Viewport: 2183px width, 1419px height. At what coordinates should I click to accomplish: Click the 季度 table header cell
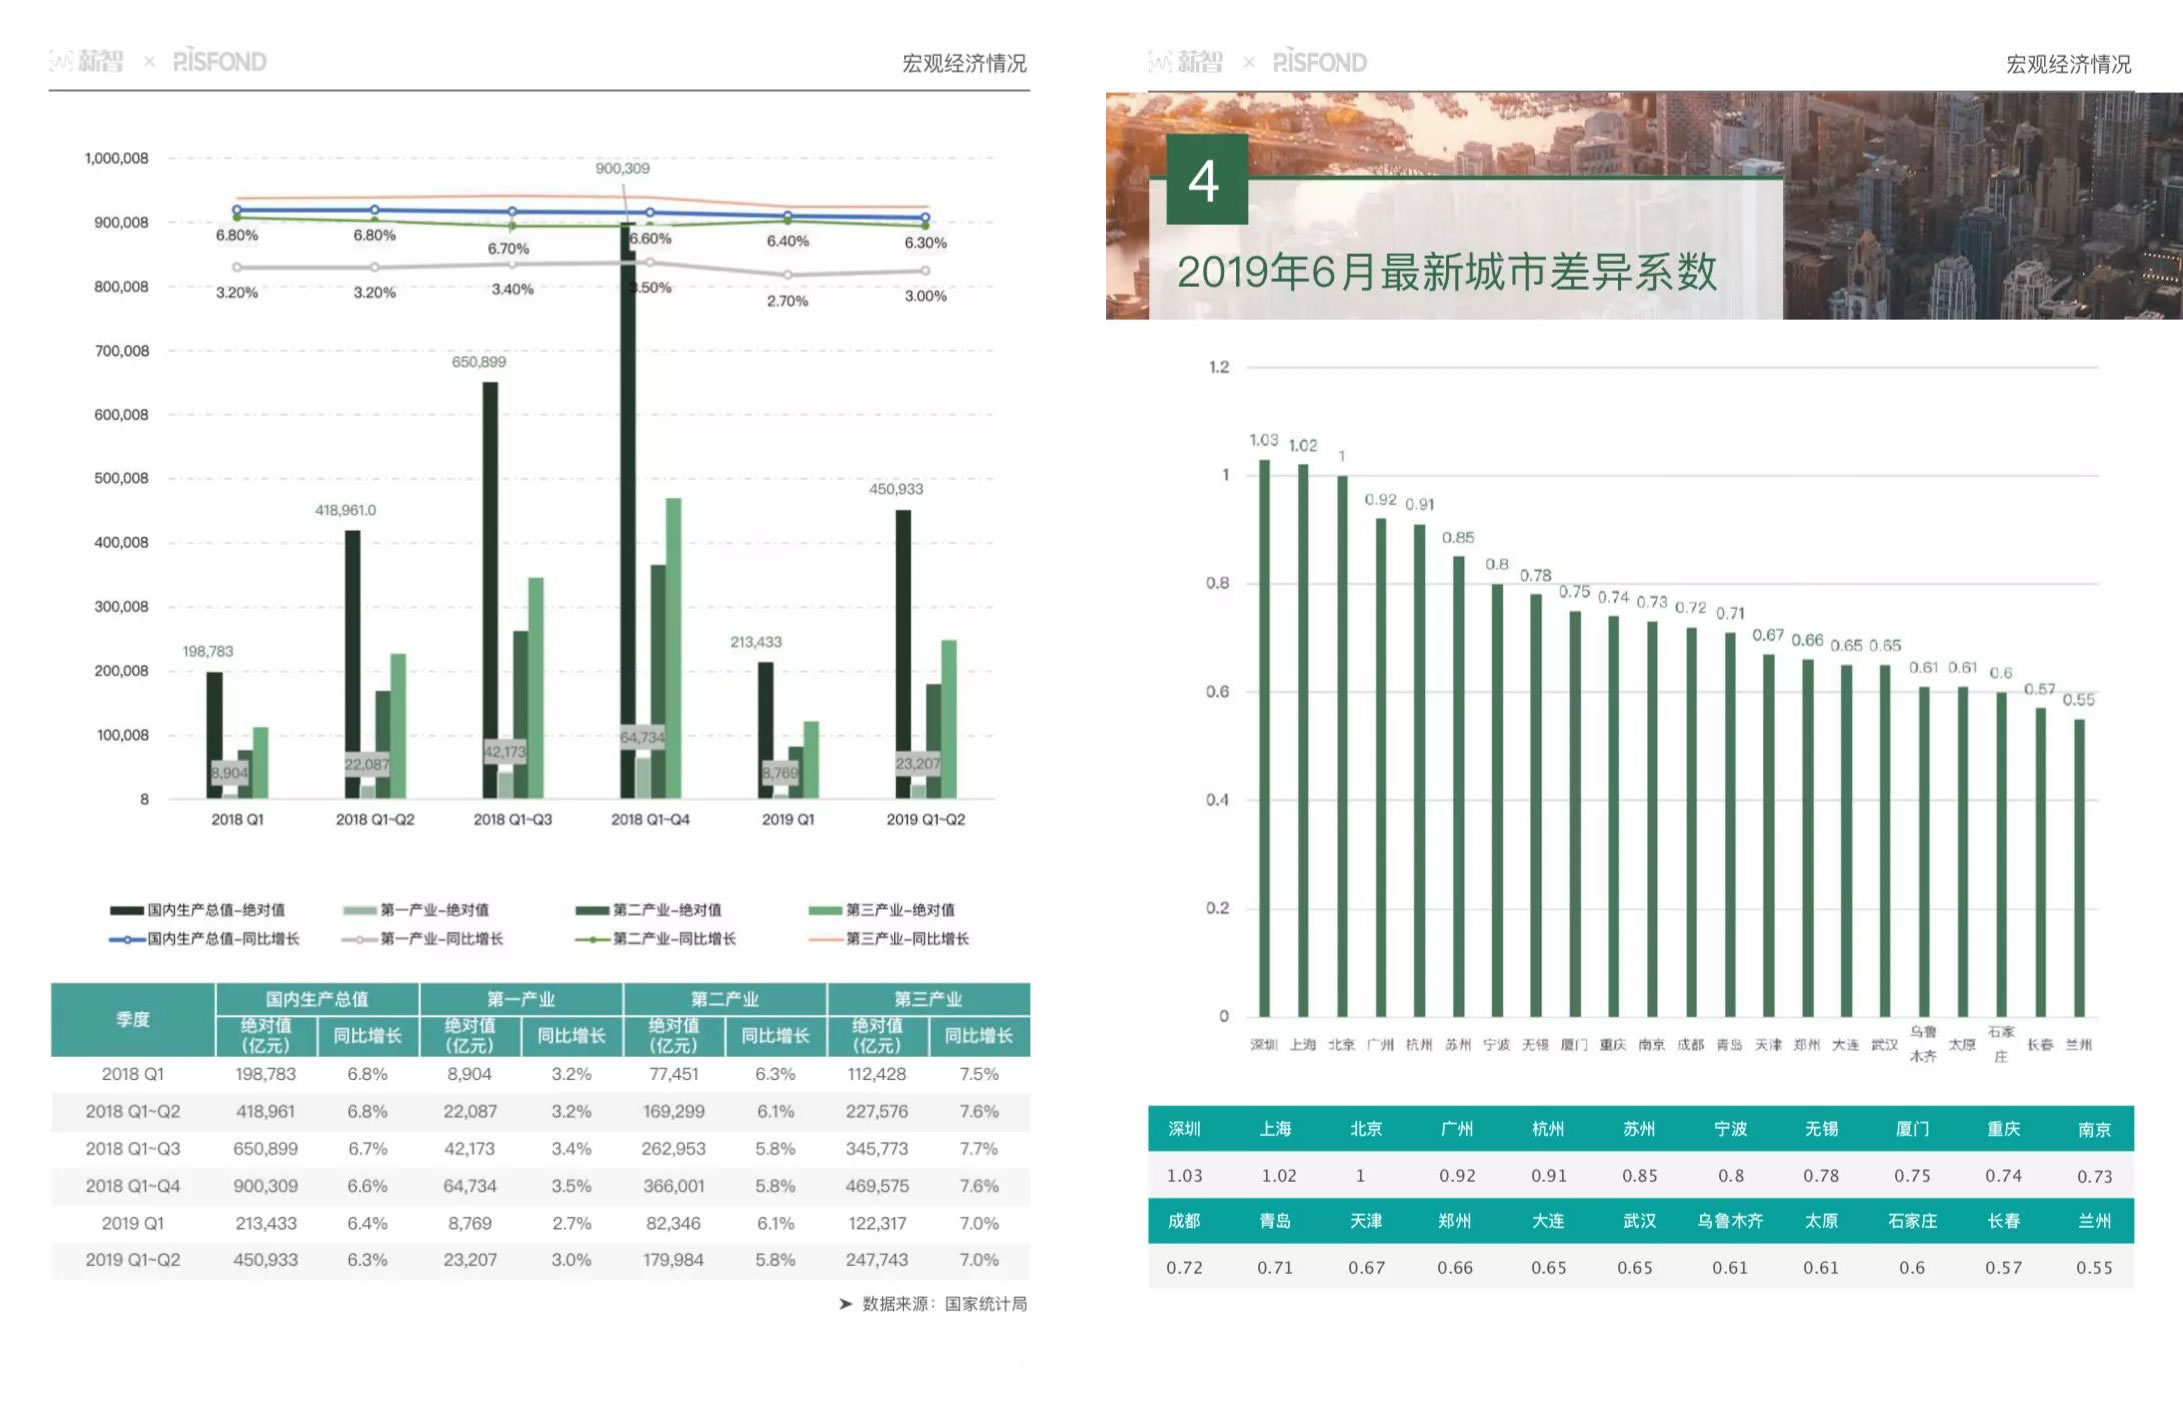(x=133, y=1019)
